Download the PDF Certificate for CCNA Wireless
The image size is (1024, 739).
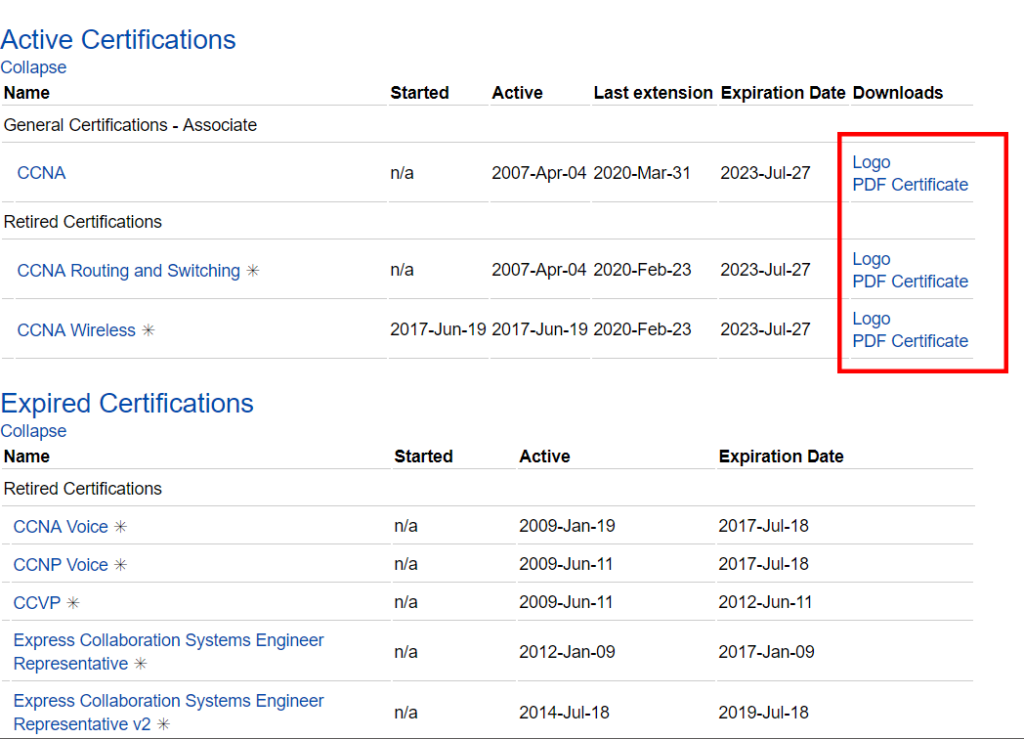pyautogui.click(x=910, y=340)
